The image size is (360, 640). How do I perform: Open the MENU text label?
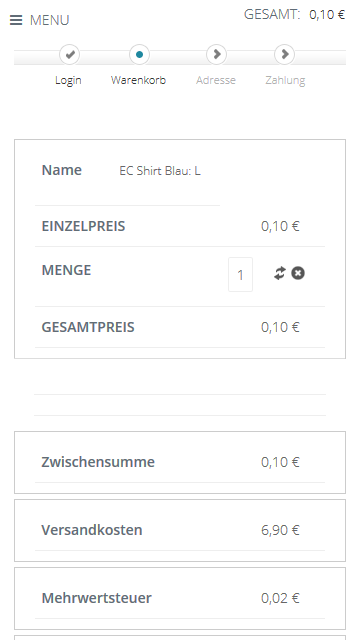point(49,20)
